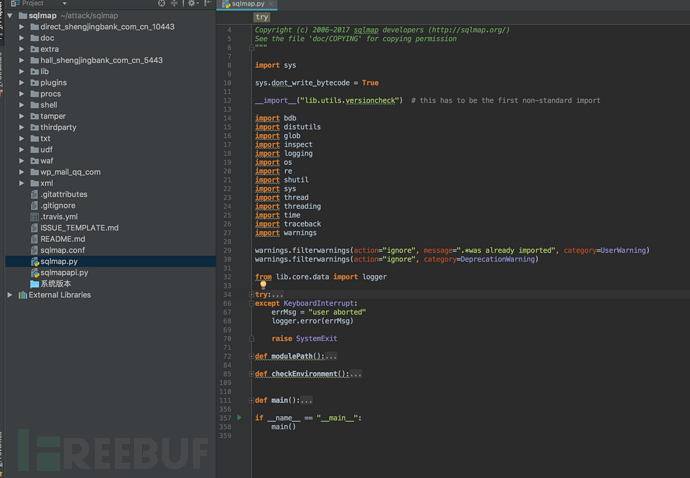Open the Project view dropdown arrow
This screenshot has height=478, width=690.
tap(64, 4)
